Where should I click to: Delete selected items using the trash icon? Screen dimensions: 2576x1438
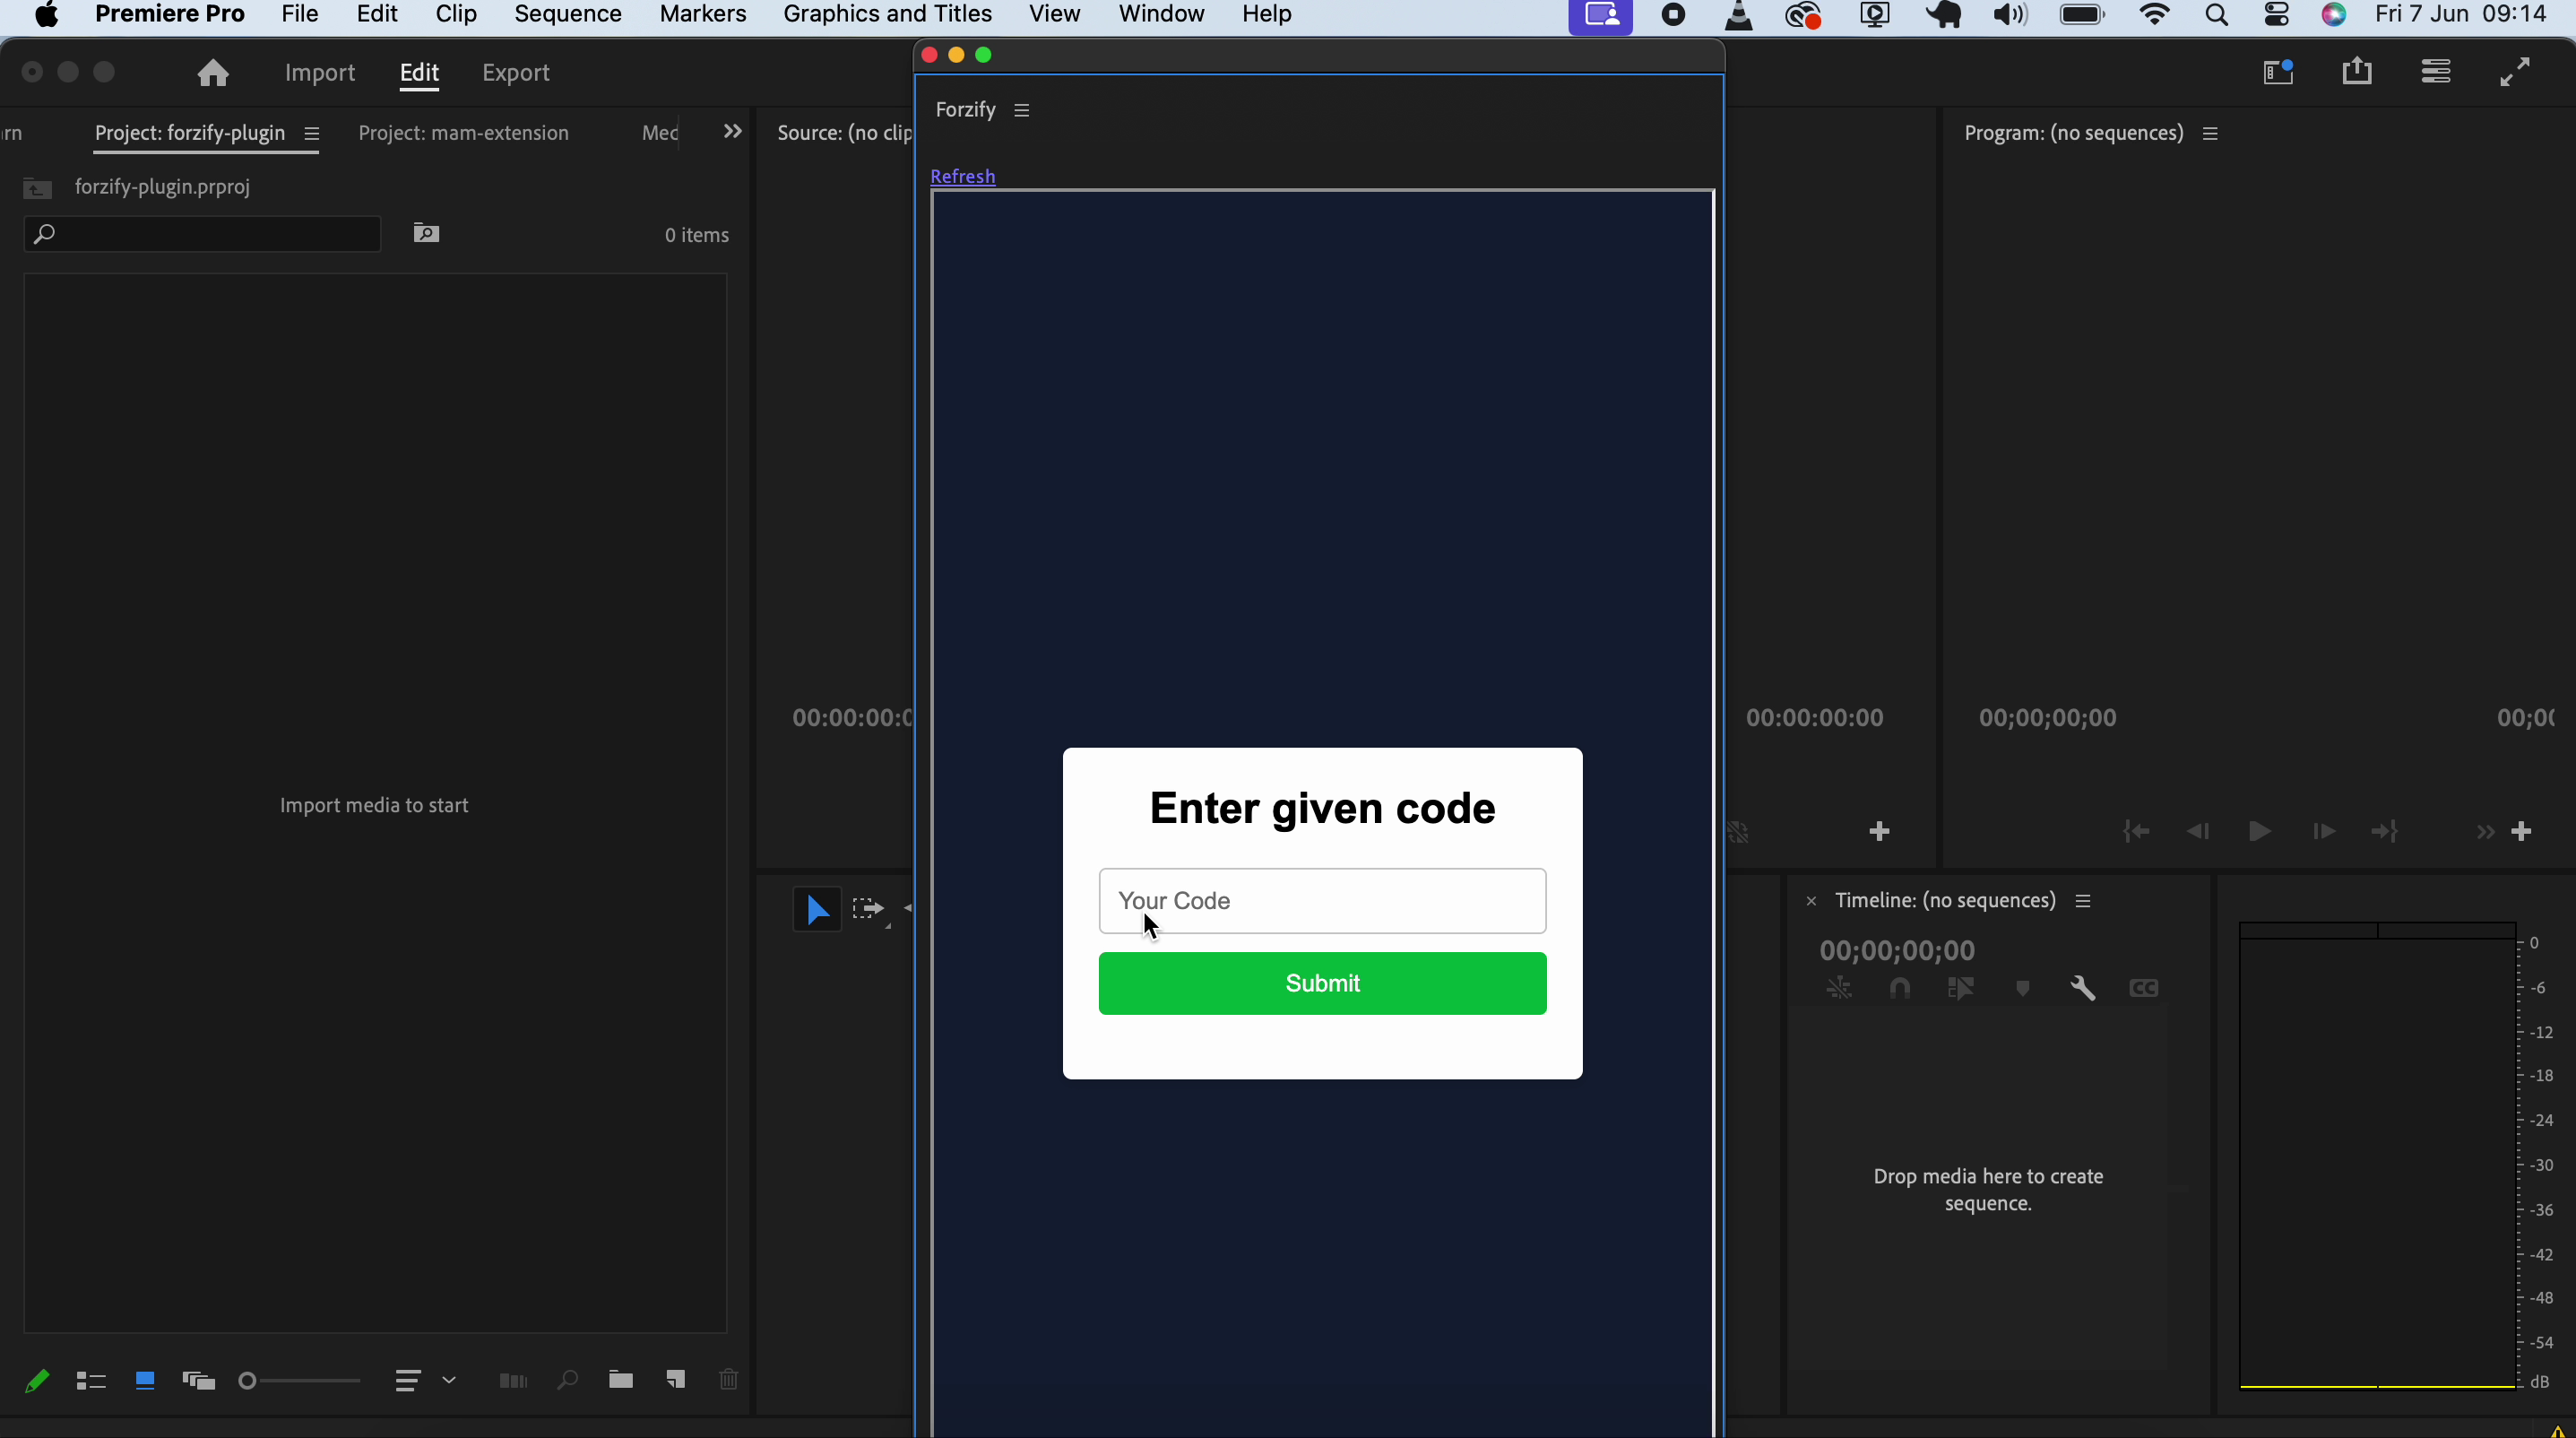coord(728,1380)
